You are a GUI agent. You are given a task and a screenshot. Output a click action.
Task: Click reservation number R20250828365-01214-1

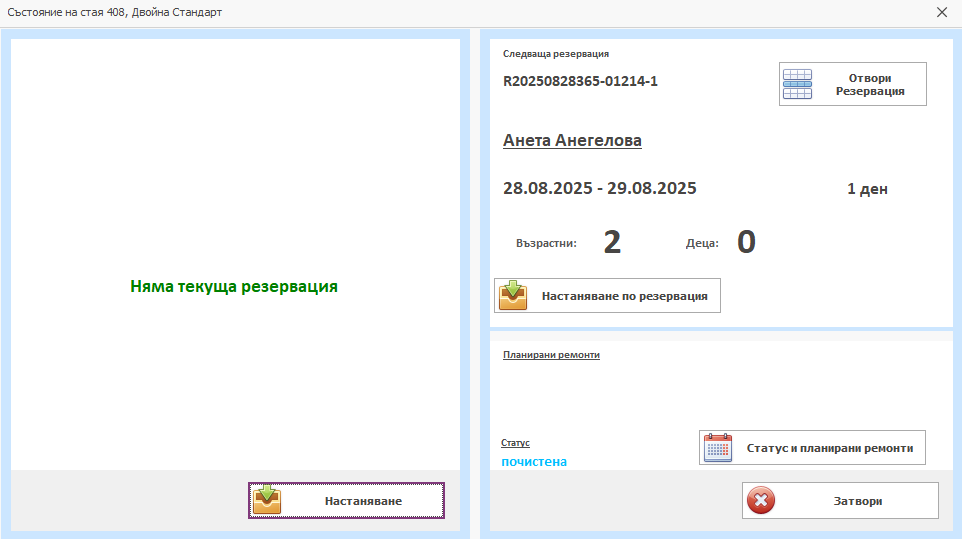tap(580, 81)
